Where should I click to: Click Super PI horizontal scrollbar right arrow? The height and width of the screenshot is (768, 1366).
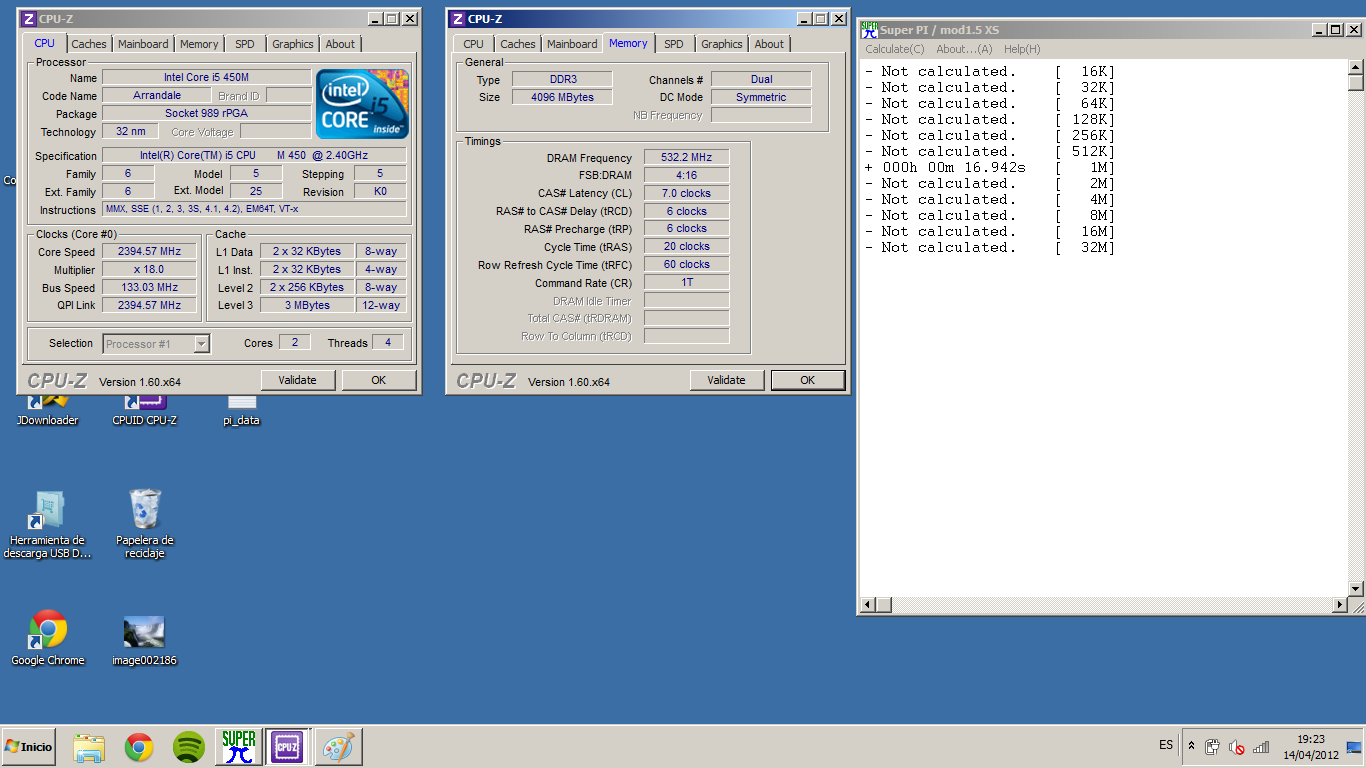click(1340, 605)
